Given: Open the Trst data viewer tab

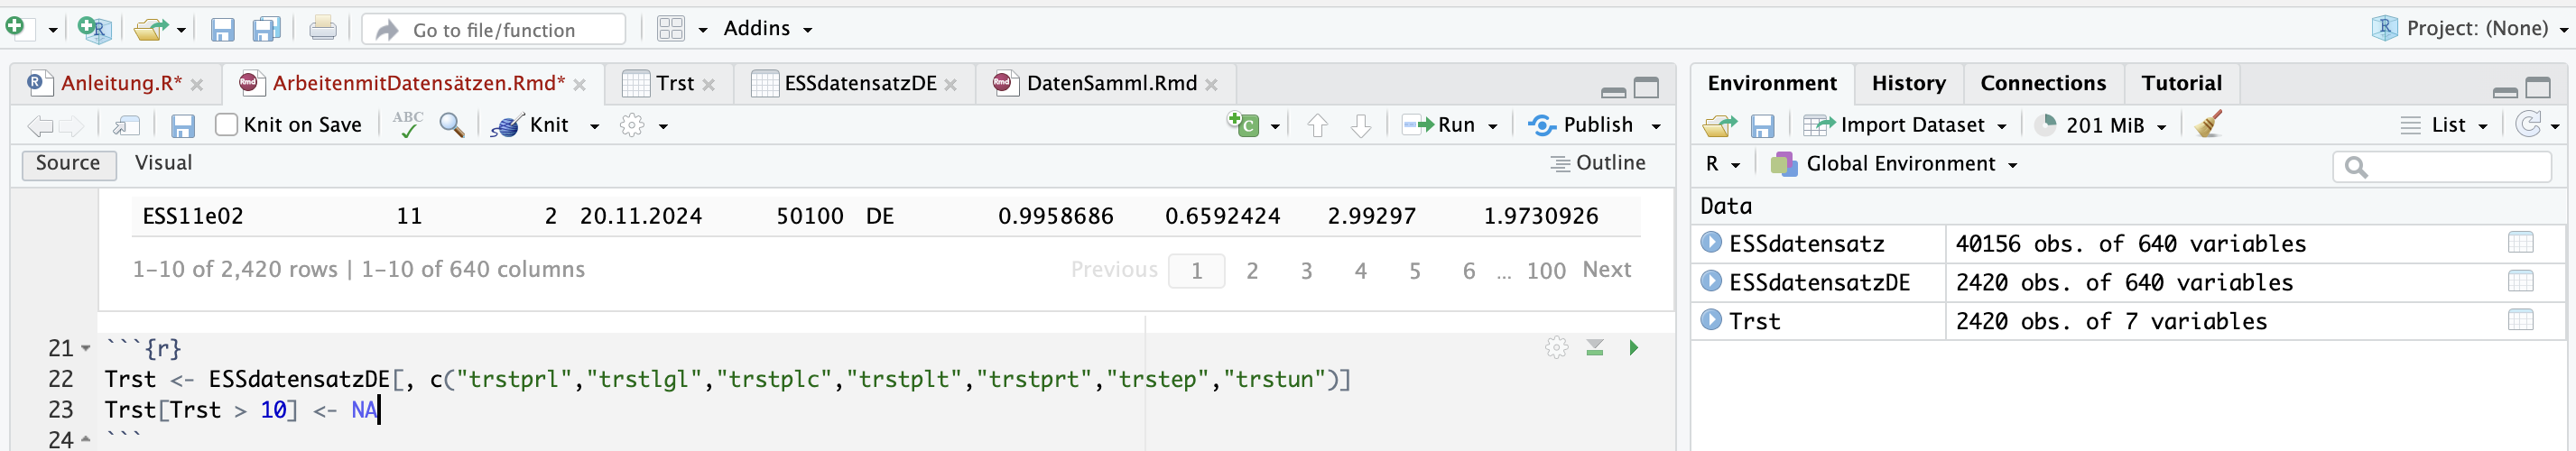Looking at the screenshot, I should pyautogui.click(x=674, y=84).
